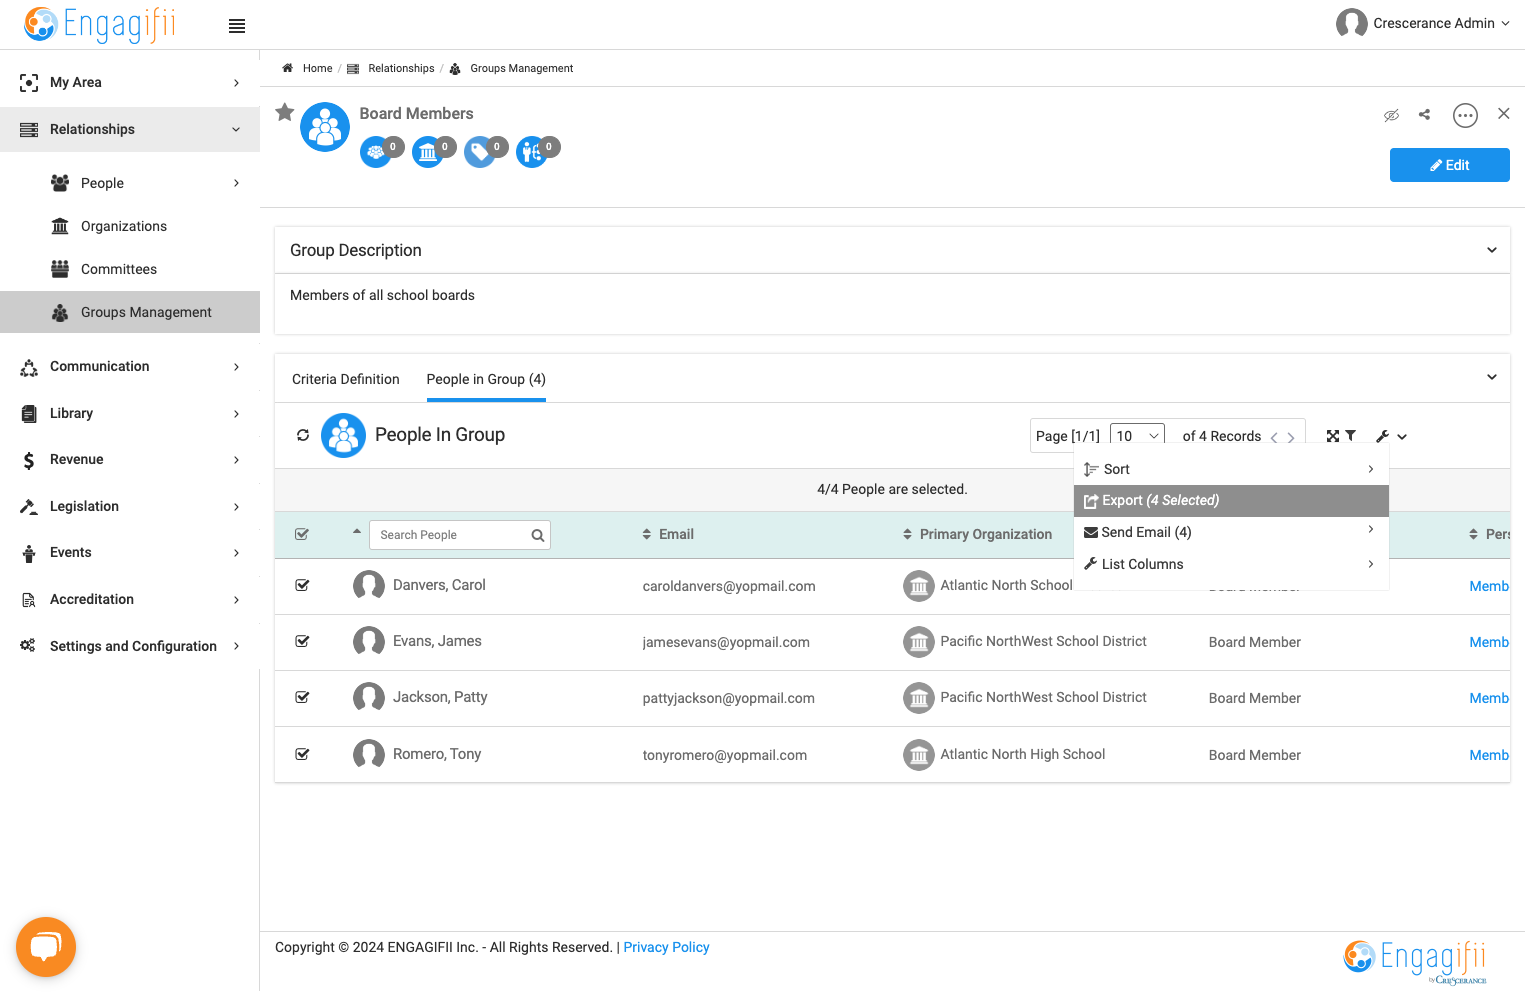Expand the Communication sidebar menu

(130, 366)
